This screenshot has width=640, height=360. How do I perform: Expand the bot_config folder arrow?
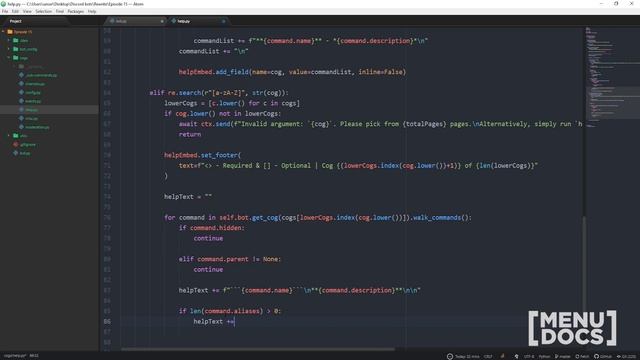[9, 49]
